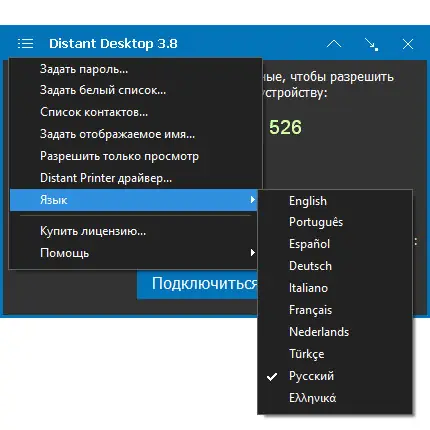Open the hamburger menu icon
Viewport: 430px width, 430px height.
pos(25,43)
